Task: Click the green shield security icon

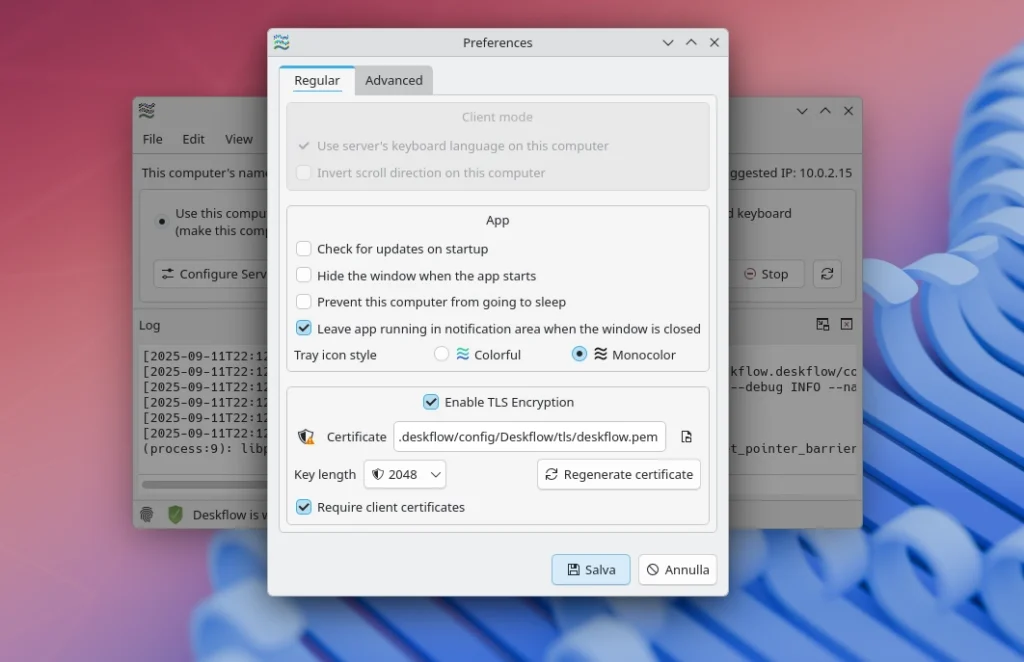Action: [175, 515]
